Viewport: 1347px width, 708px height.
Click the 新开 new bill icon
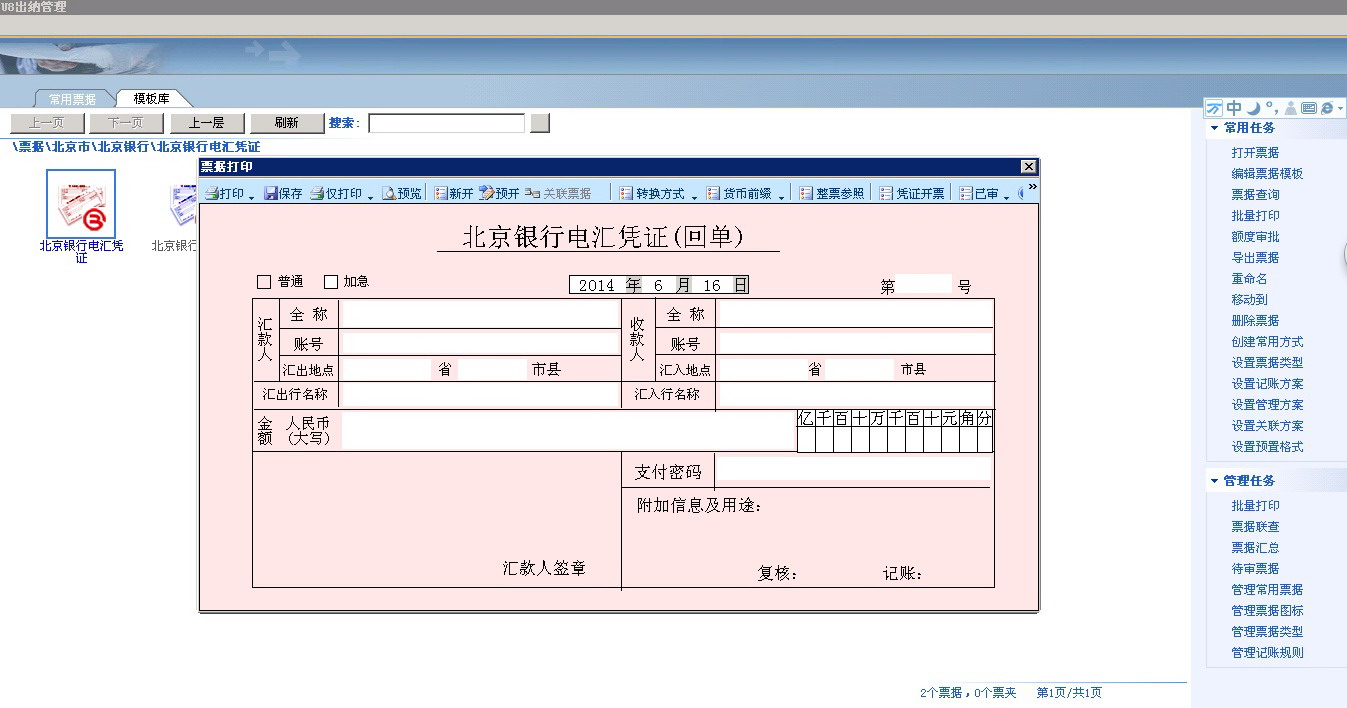pyautogui.click(x=441, y=193)
